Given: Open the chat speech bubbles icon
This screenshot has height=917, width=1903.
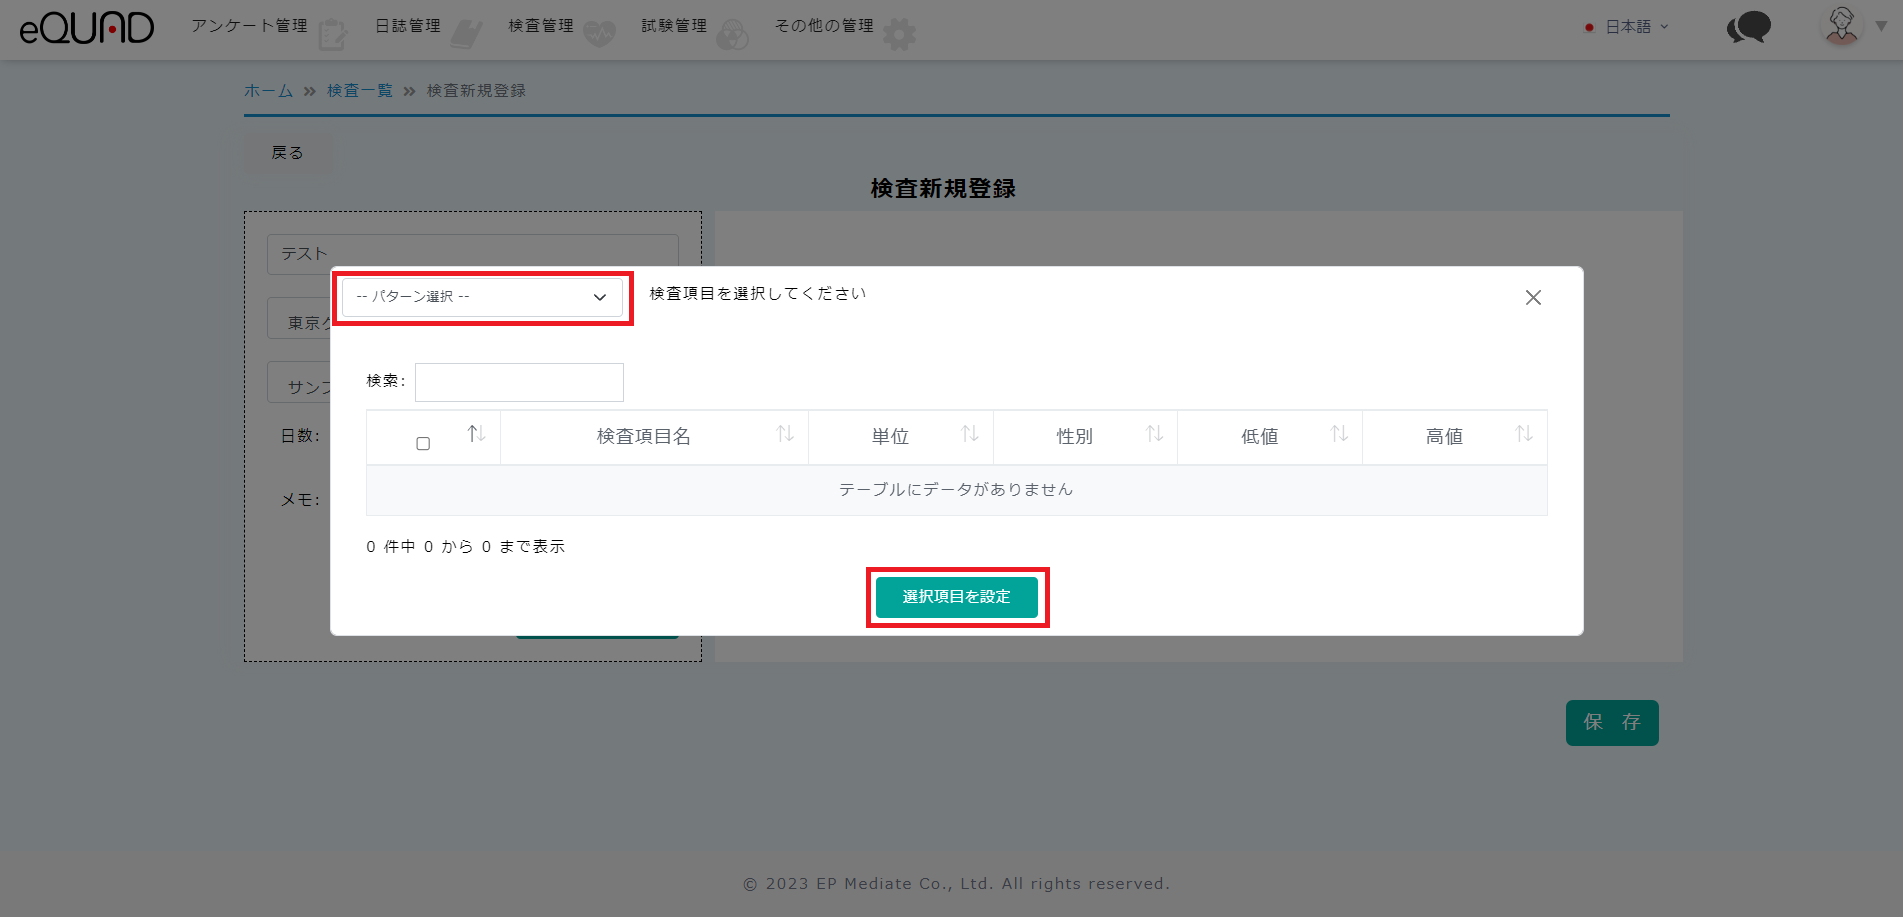Looking at the screenshot, I should 1748,27.
